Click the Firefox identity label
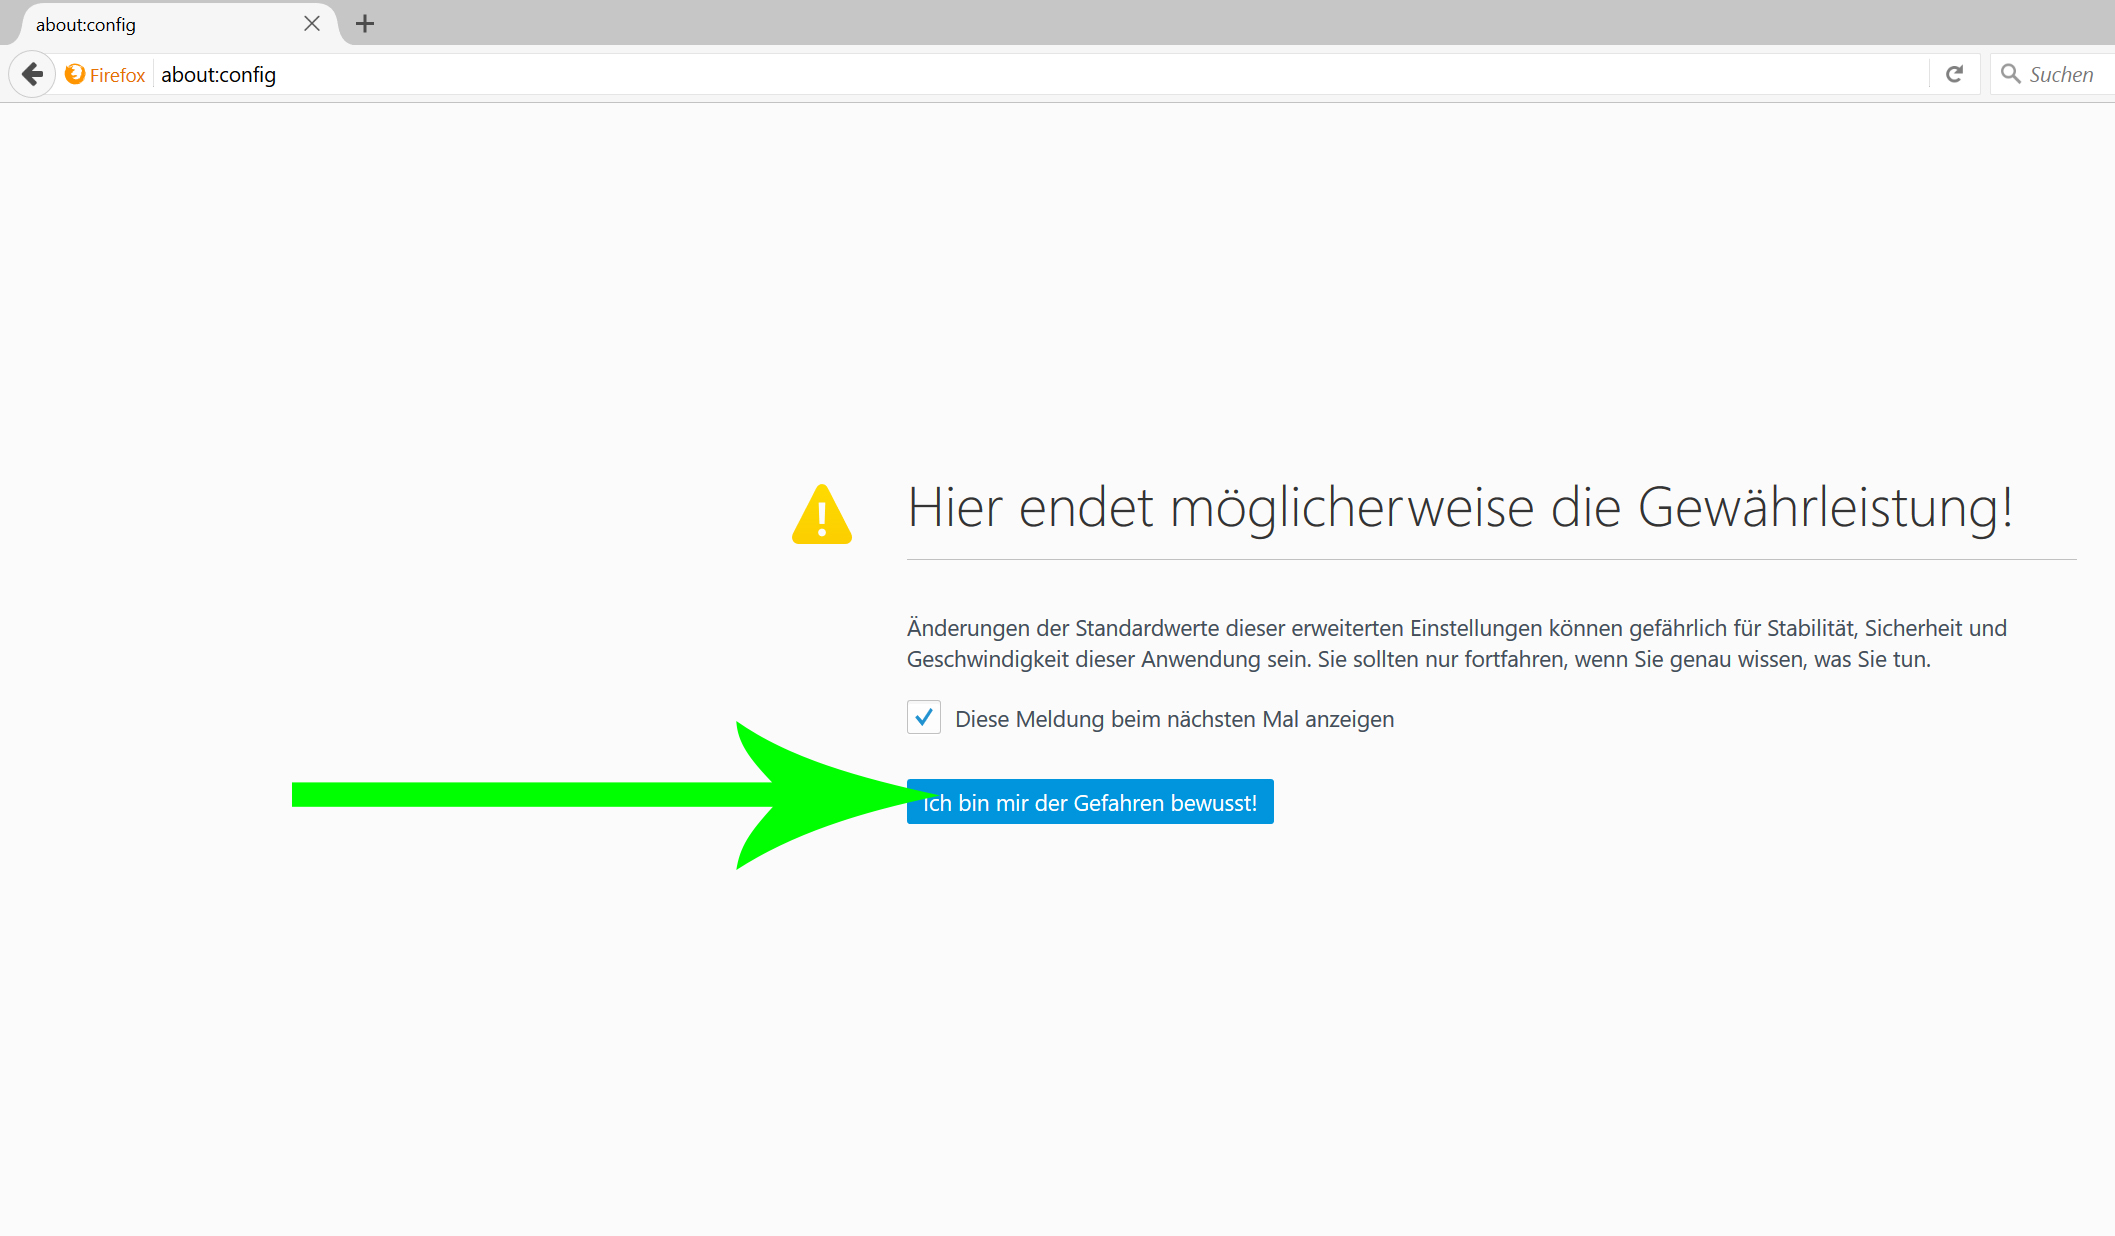Image resolution: width=2115 pixels, height=1236 pixels. [117, 75]
